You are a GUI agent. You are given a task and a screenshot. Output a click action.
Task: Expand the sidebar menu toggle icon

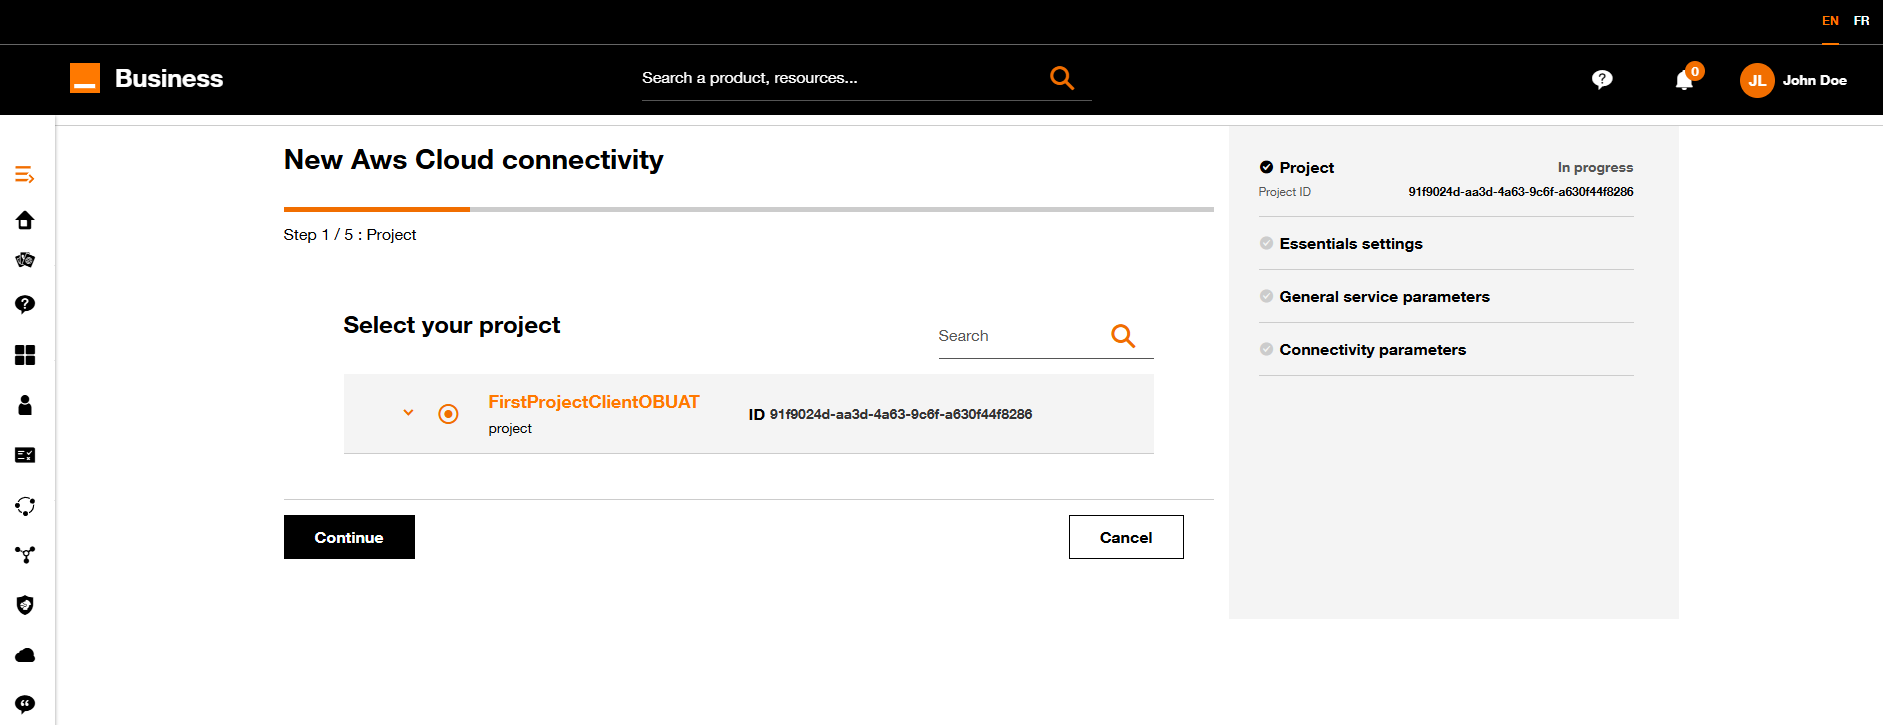tap(25, 175)
